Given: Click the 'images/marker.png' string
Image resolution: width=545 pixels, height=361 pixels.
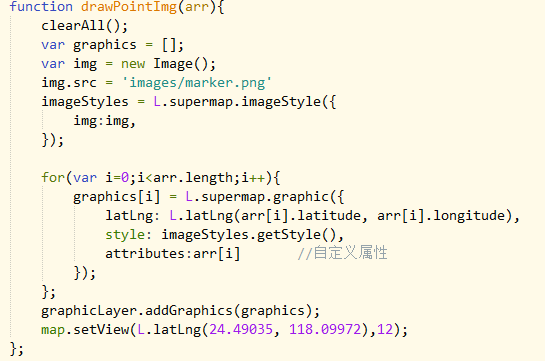Looking at the screenshot, I should (196, 83).
